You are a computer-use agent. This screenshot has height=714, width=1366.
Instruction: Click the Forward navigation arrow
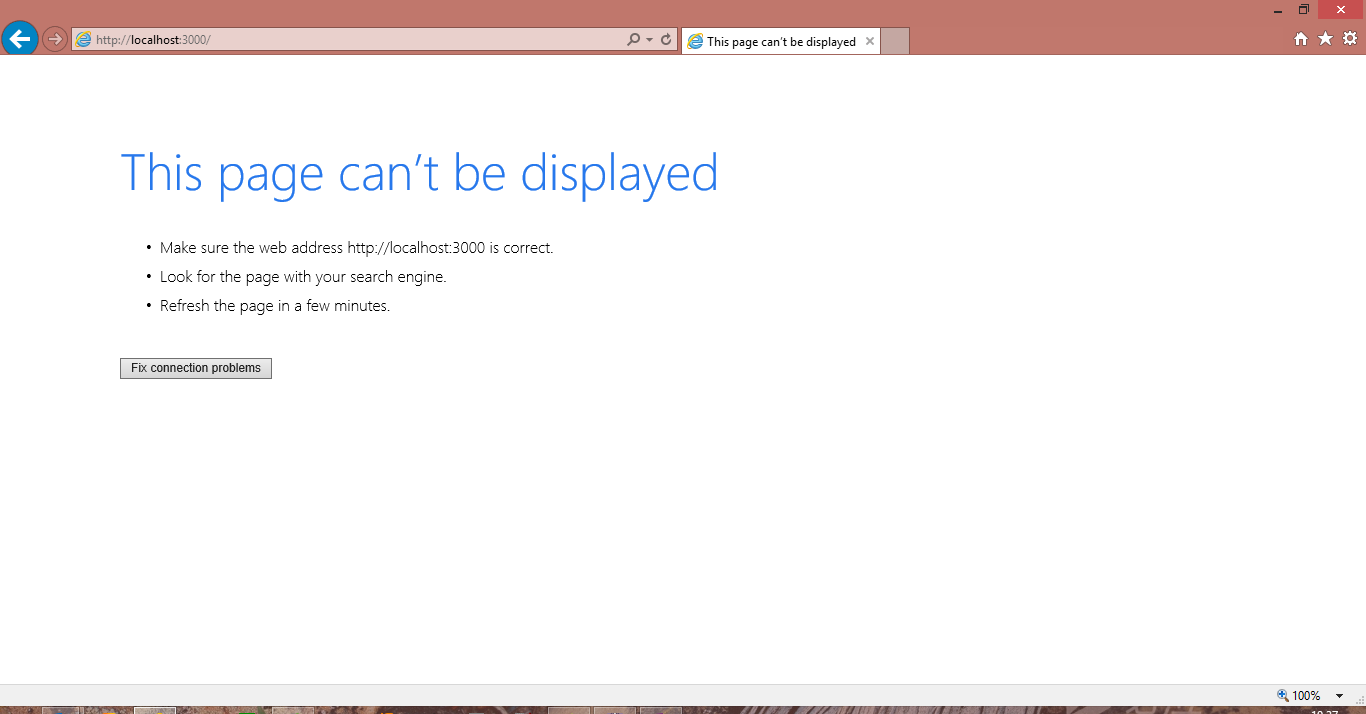click(x=55, y=40)
